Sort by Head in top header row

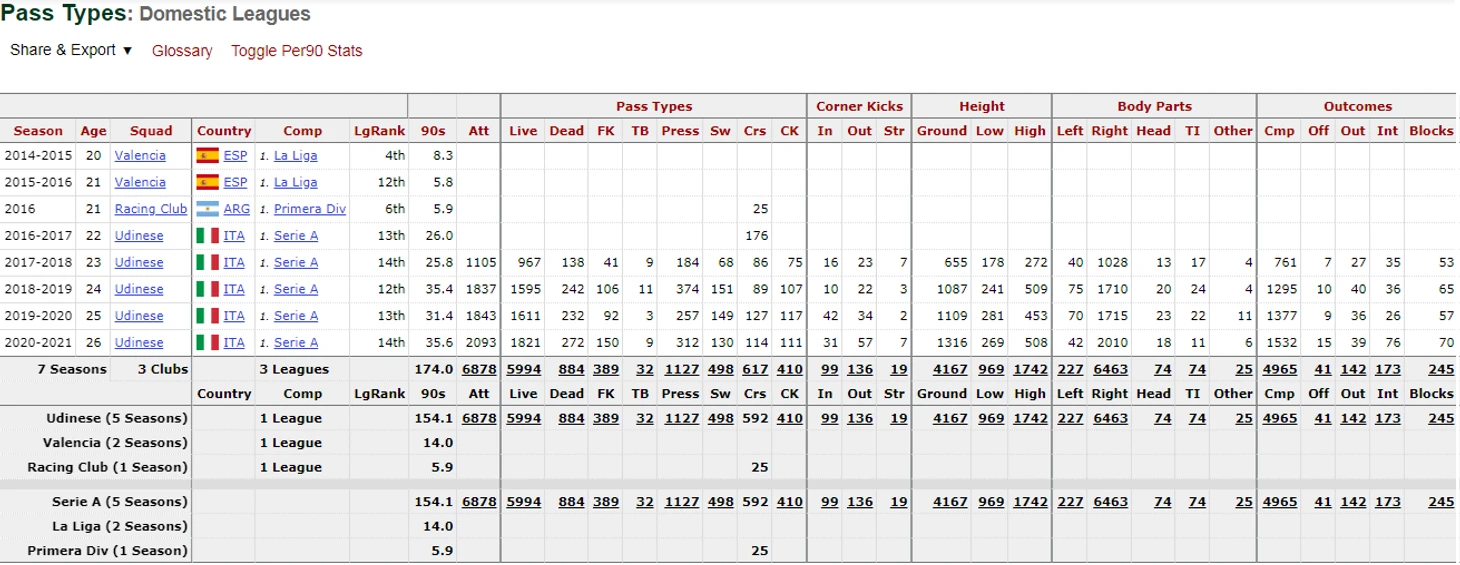pyautogui.click(x=1153, y=131)
